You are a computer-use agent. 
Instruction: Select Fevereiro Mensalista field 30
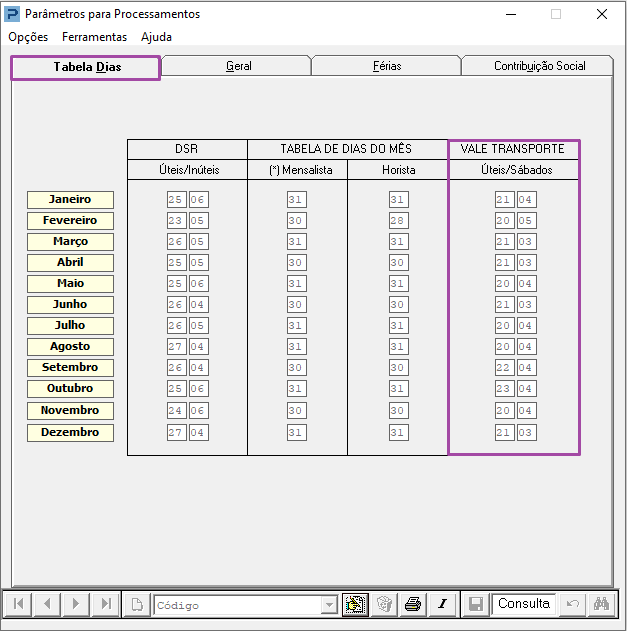click(x=297, y=221)
